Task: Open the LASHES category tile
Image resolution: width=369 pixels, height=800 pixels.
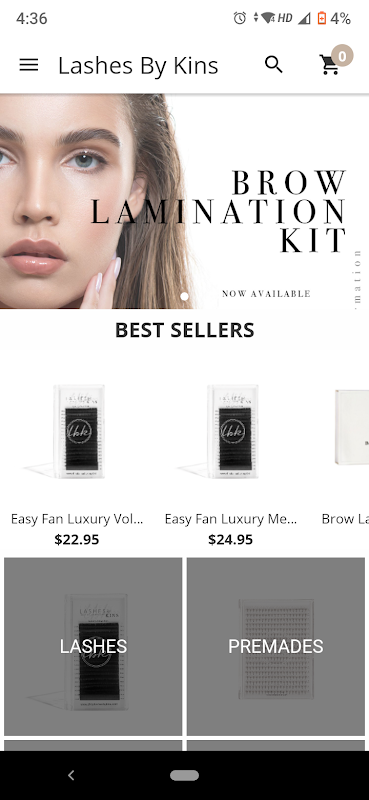Action: pyautogui.click(x=93, y=646)
